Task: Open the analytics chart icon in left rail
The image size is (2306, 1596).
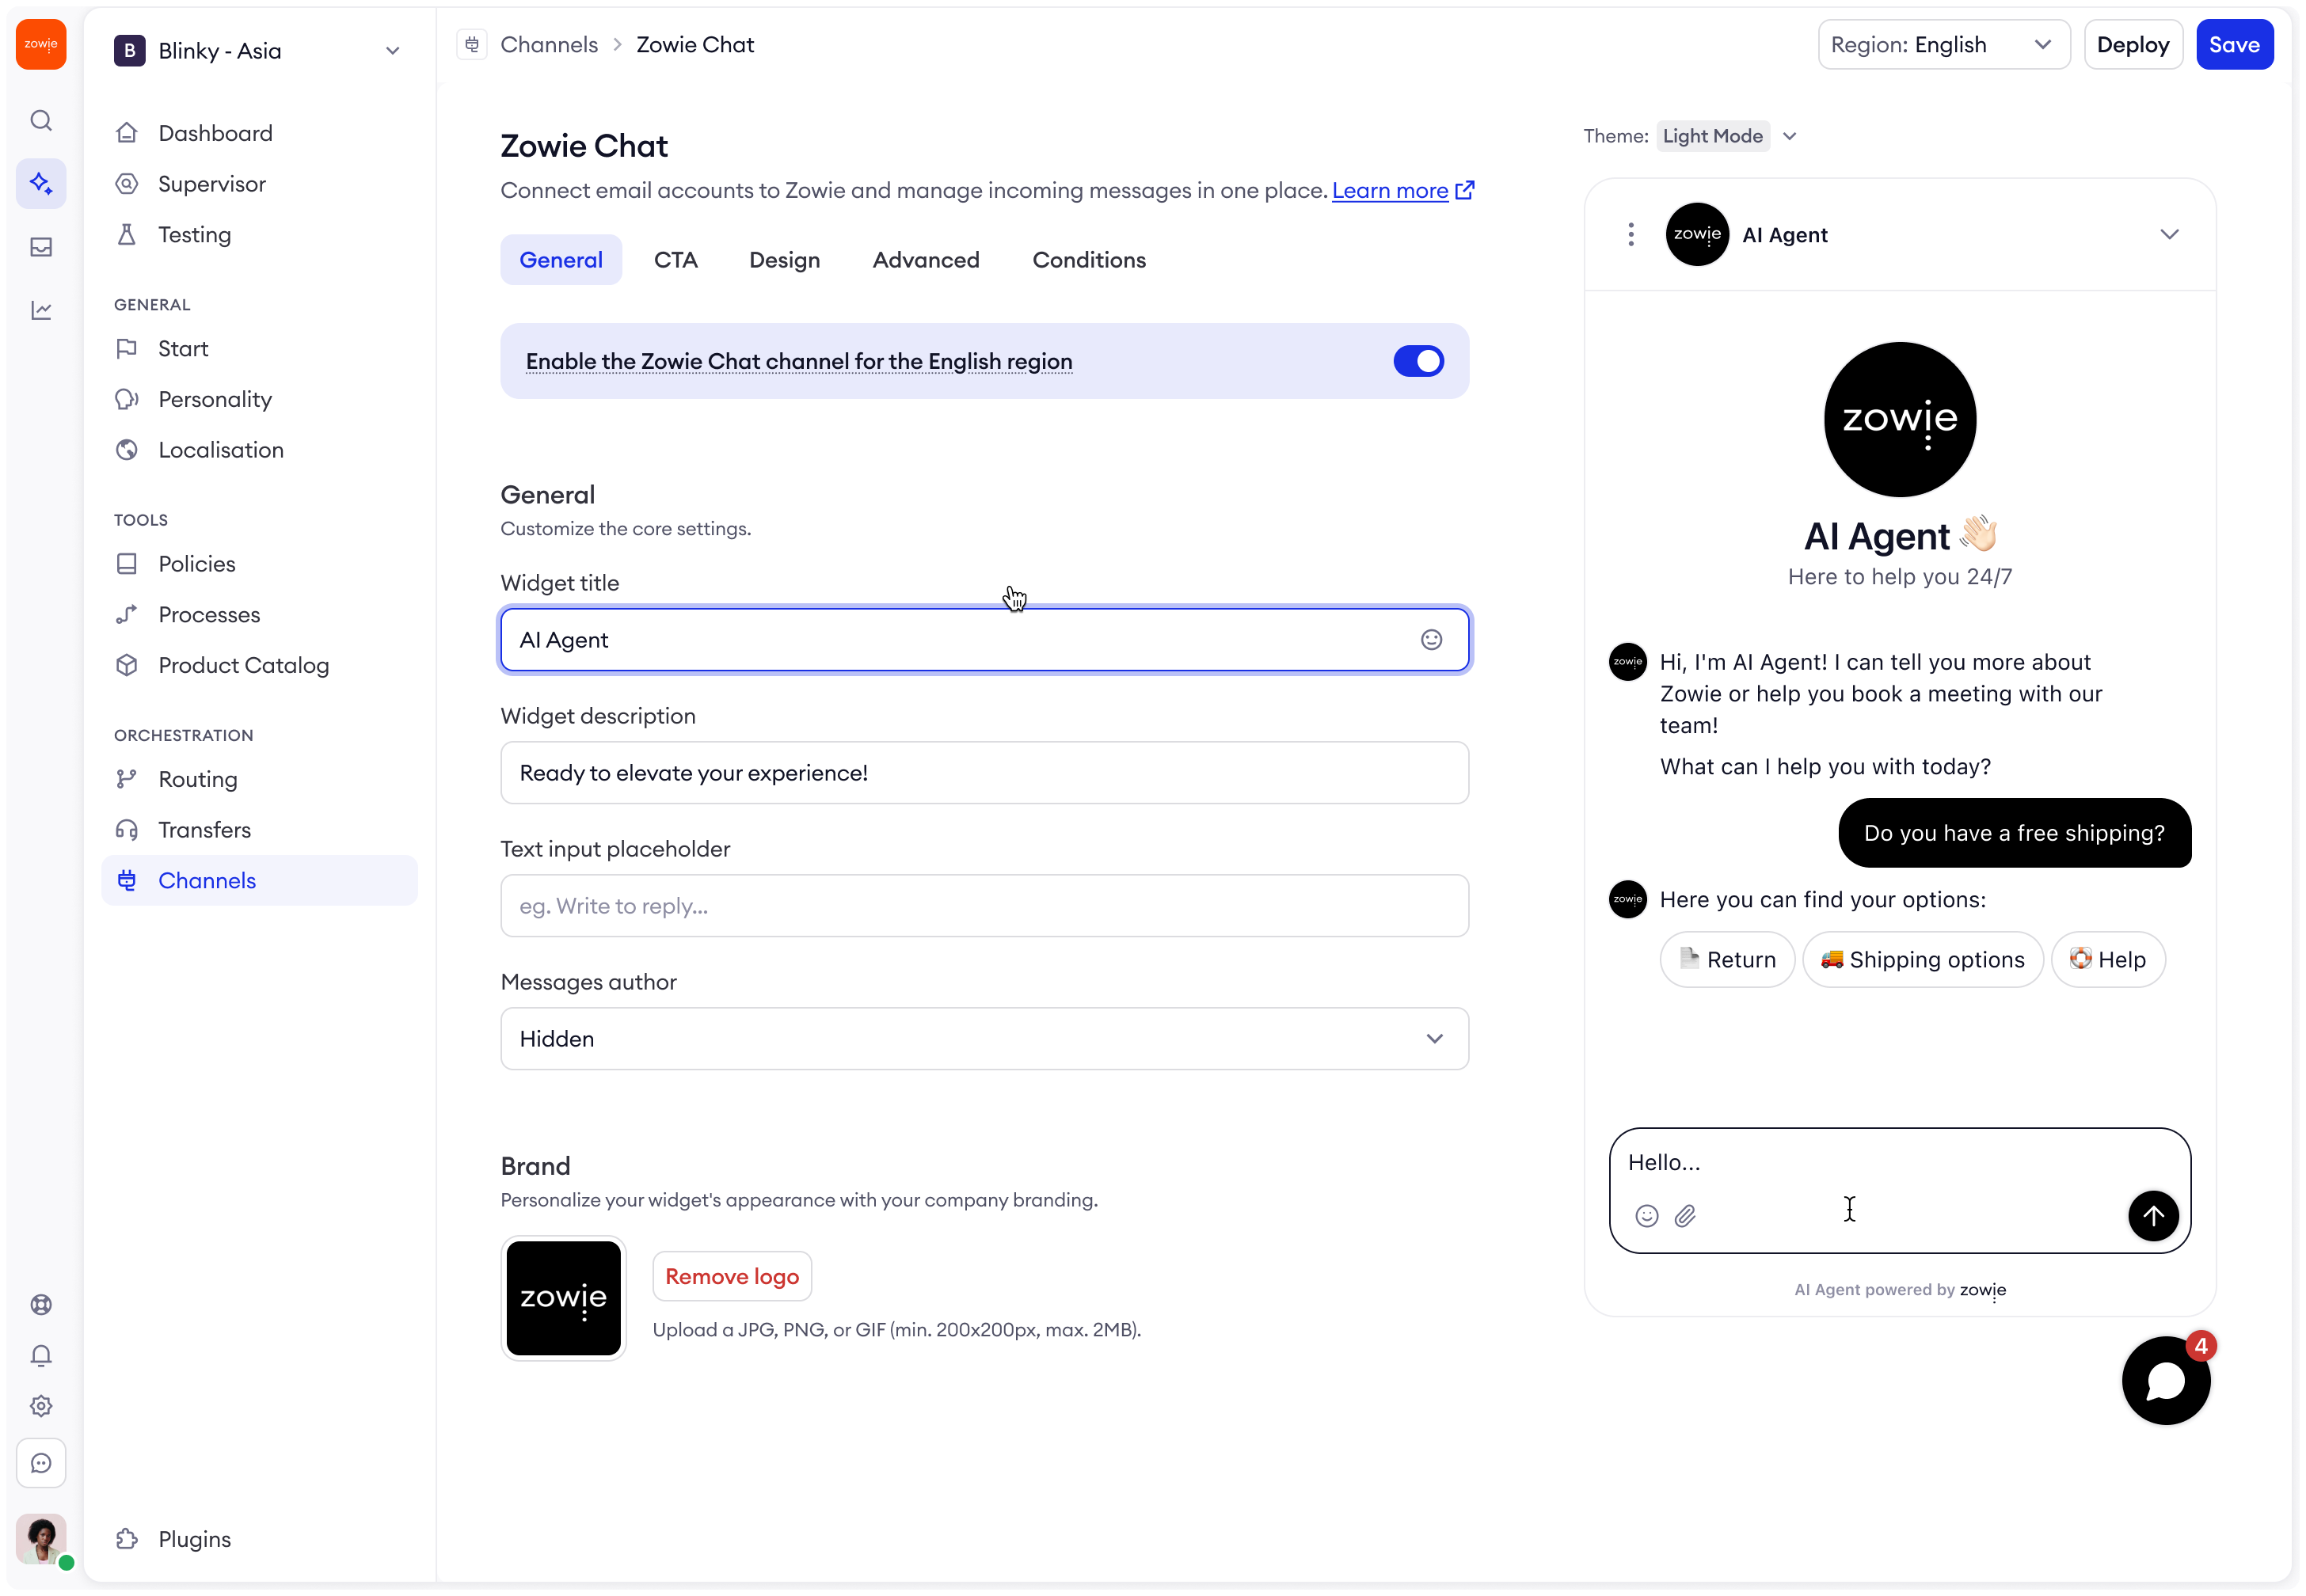Action: tap(41, 311)
